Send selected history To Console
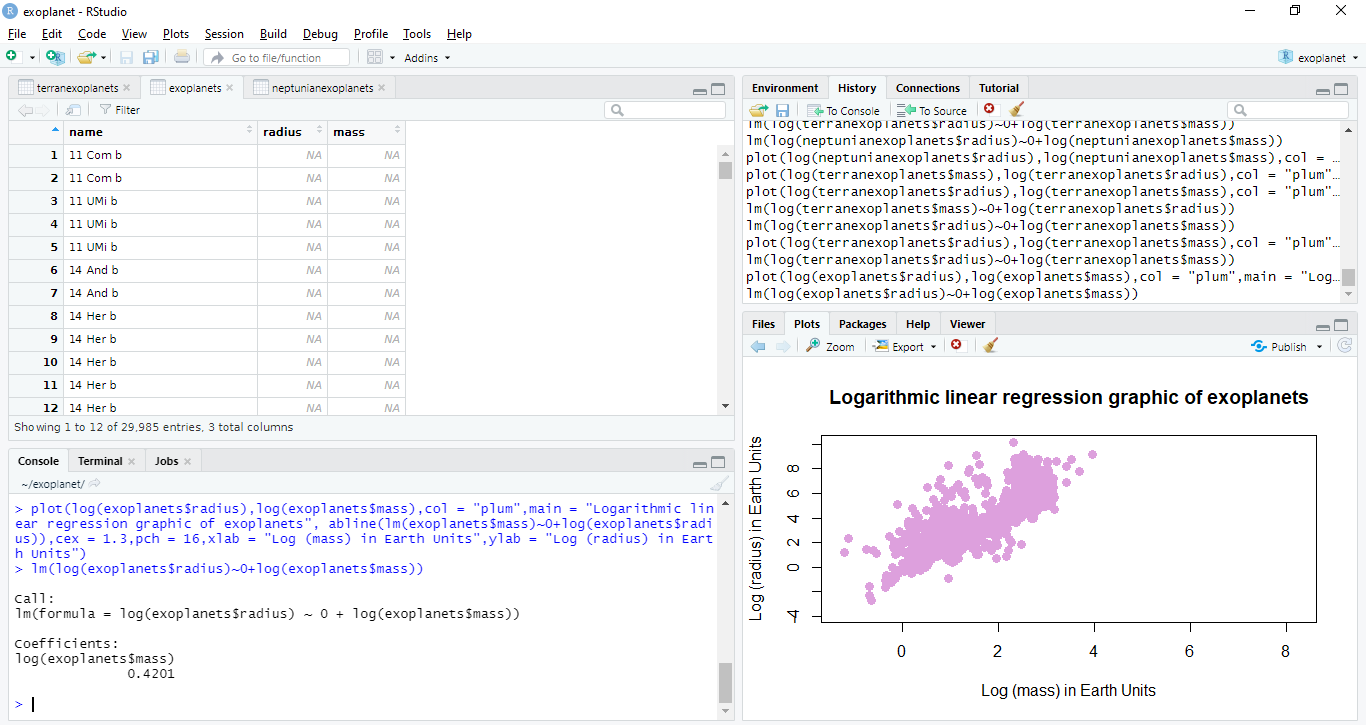 point(844,110)
